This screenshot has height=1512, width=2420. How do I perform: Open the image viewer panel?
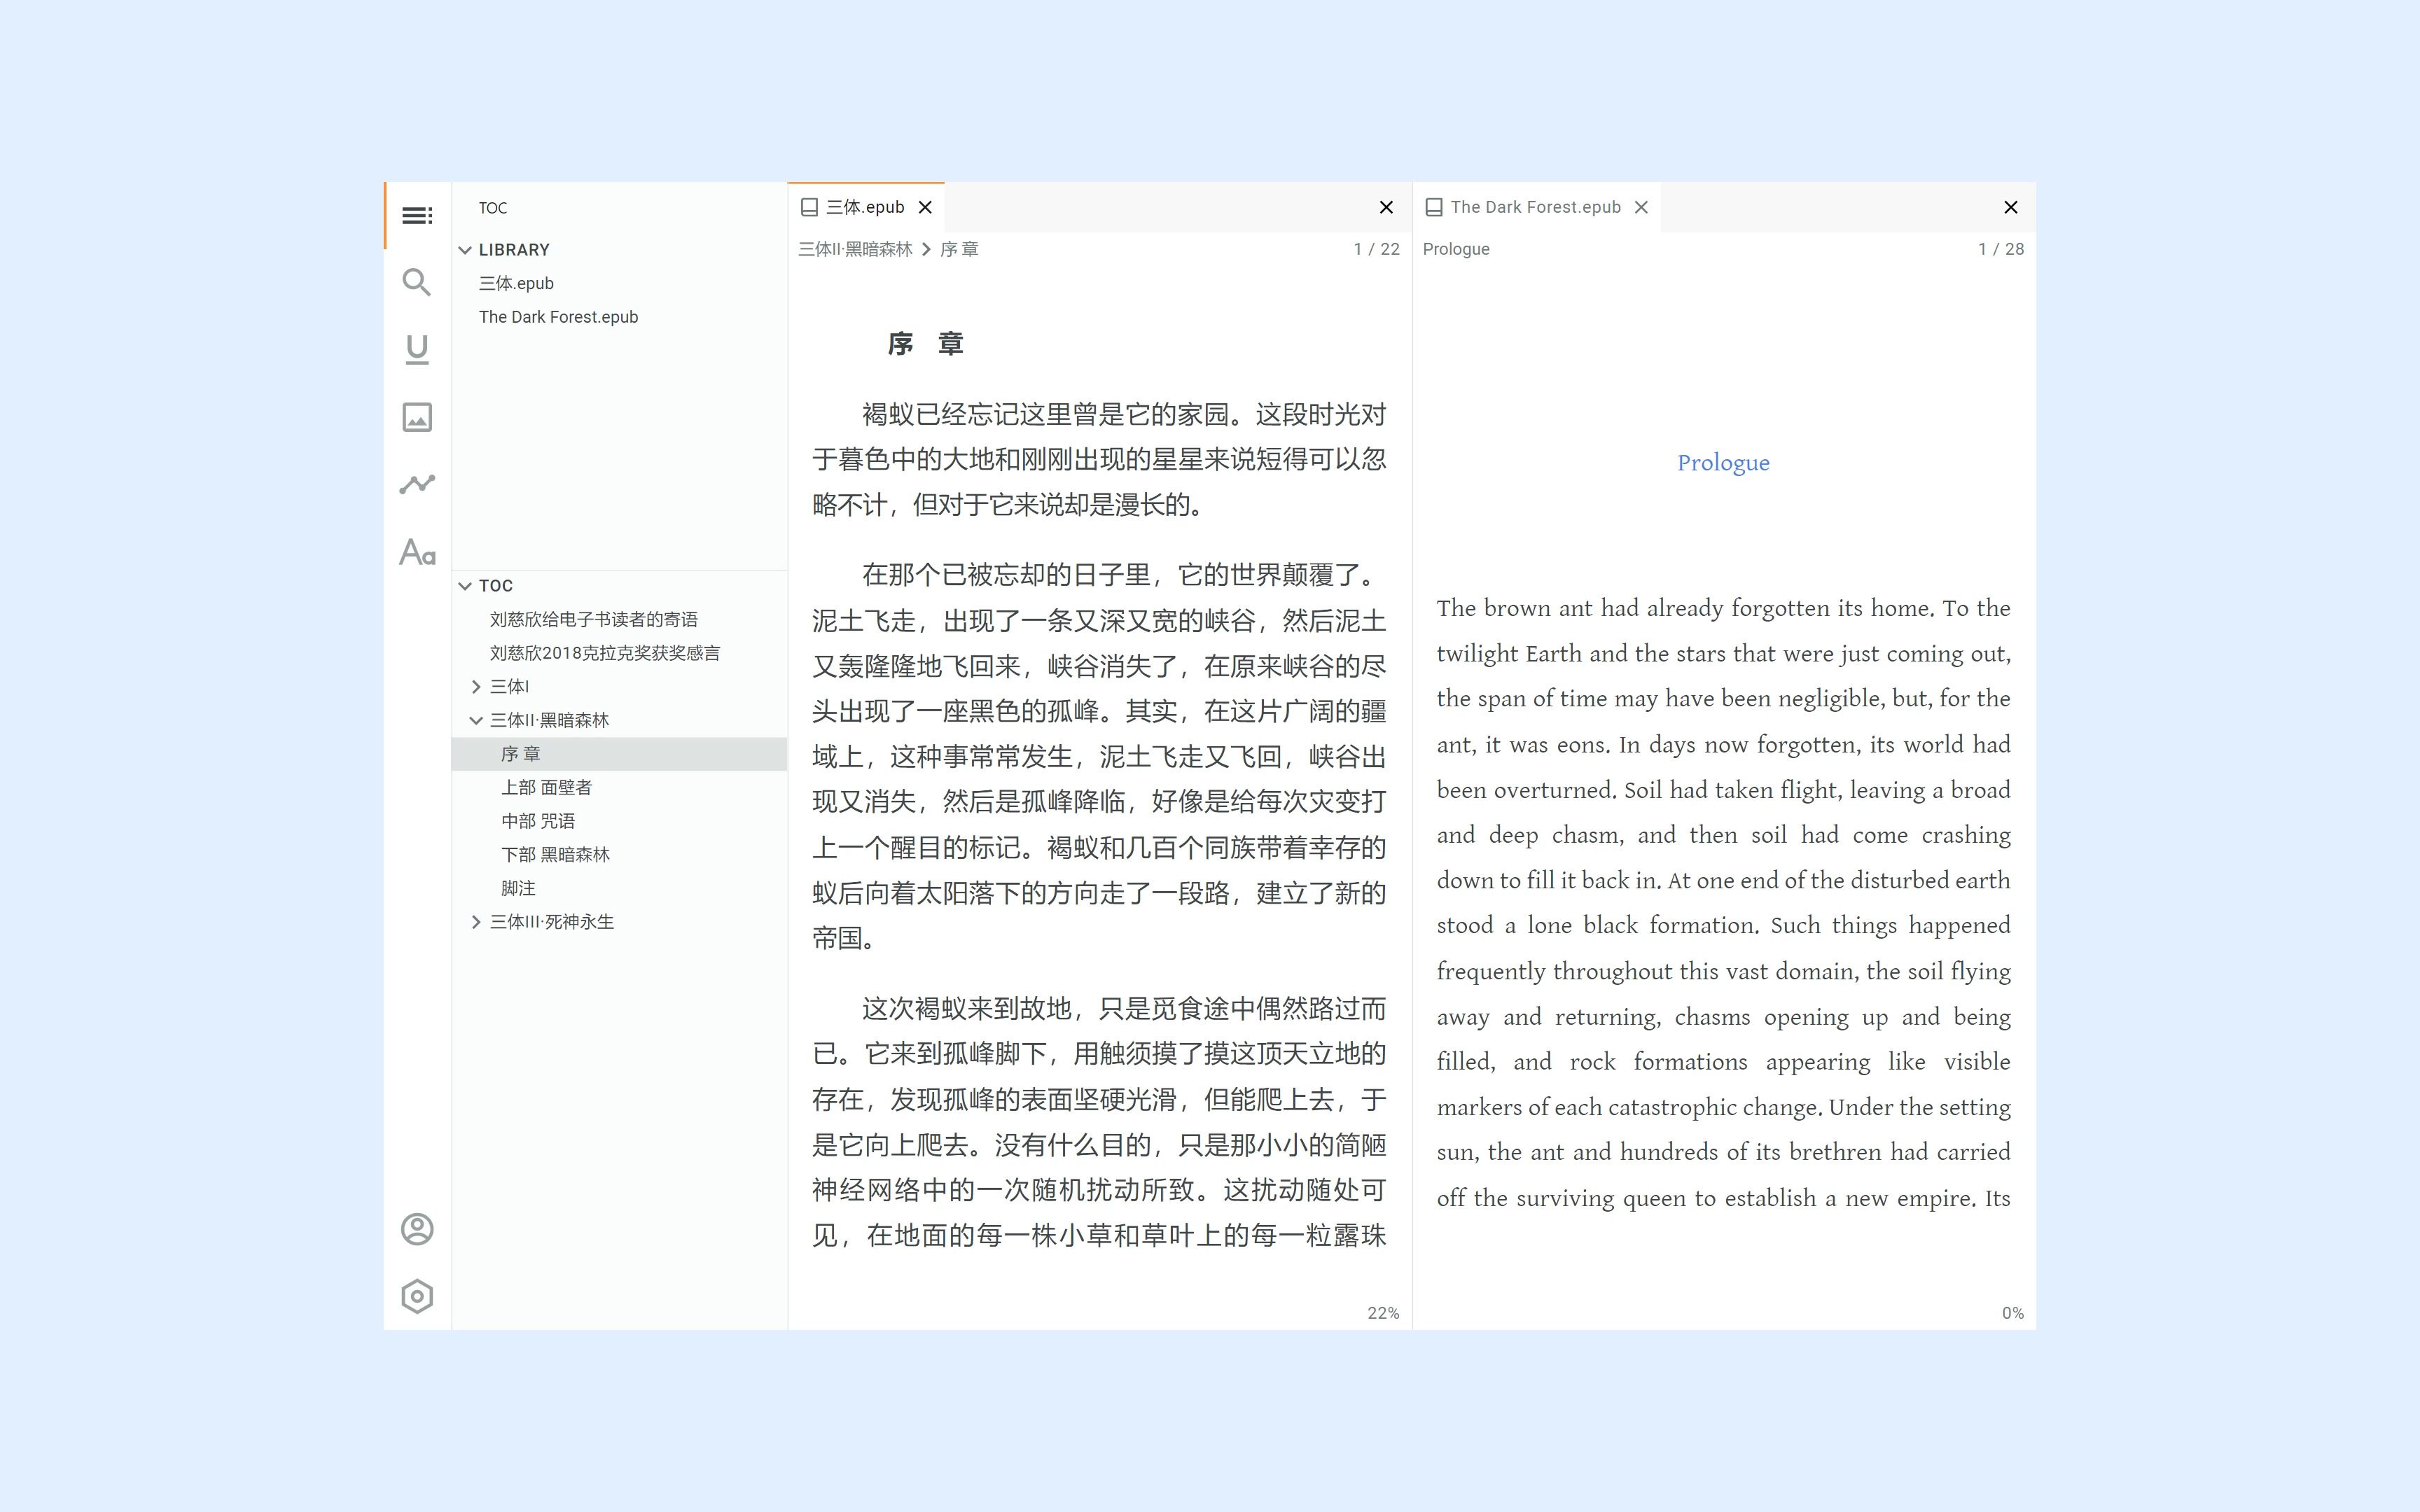(418, 417)
